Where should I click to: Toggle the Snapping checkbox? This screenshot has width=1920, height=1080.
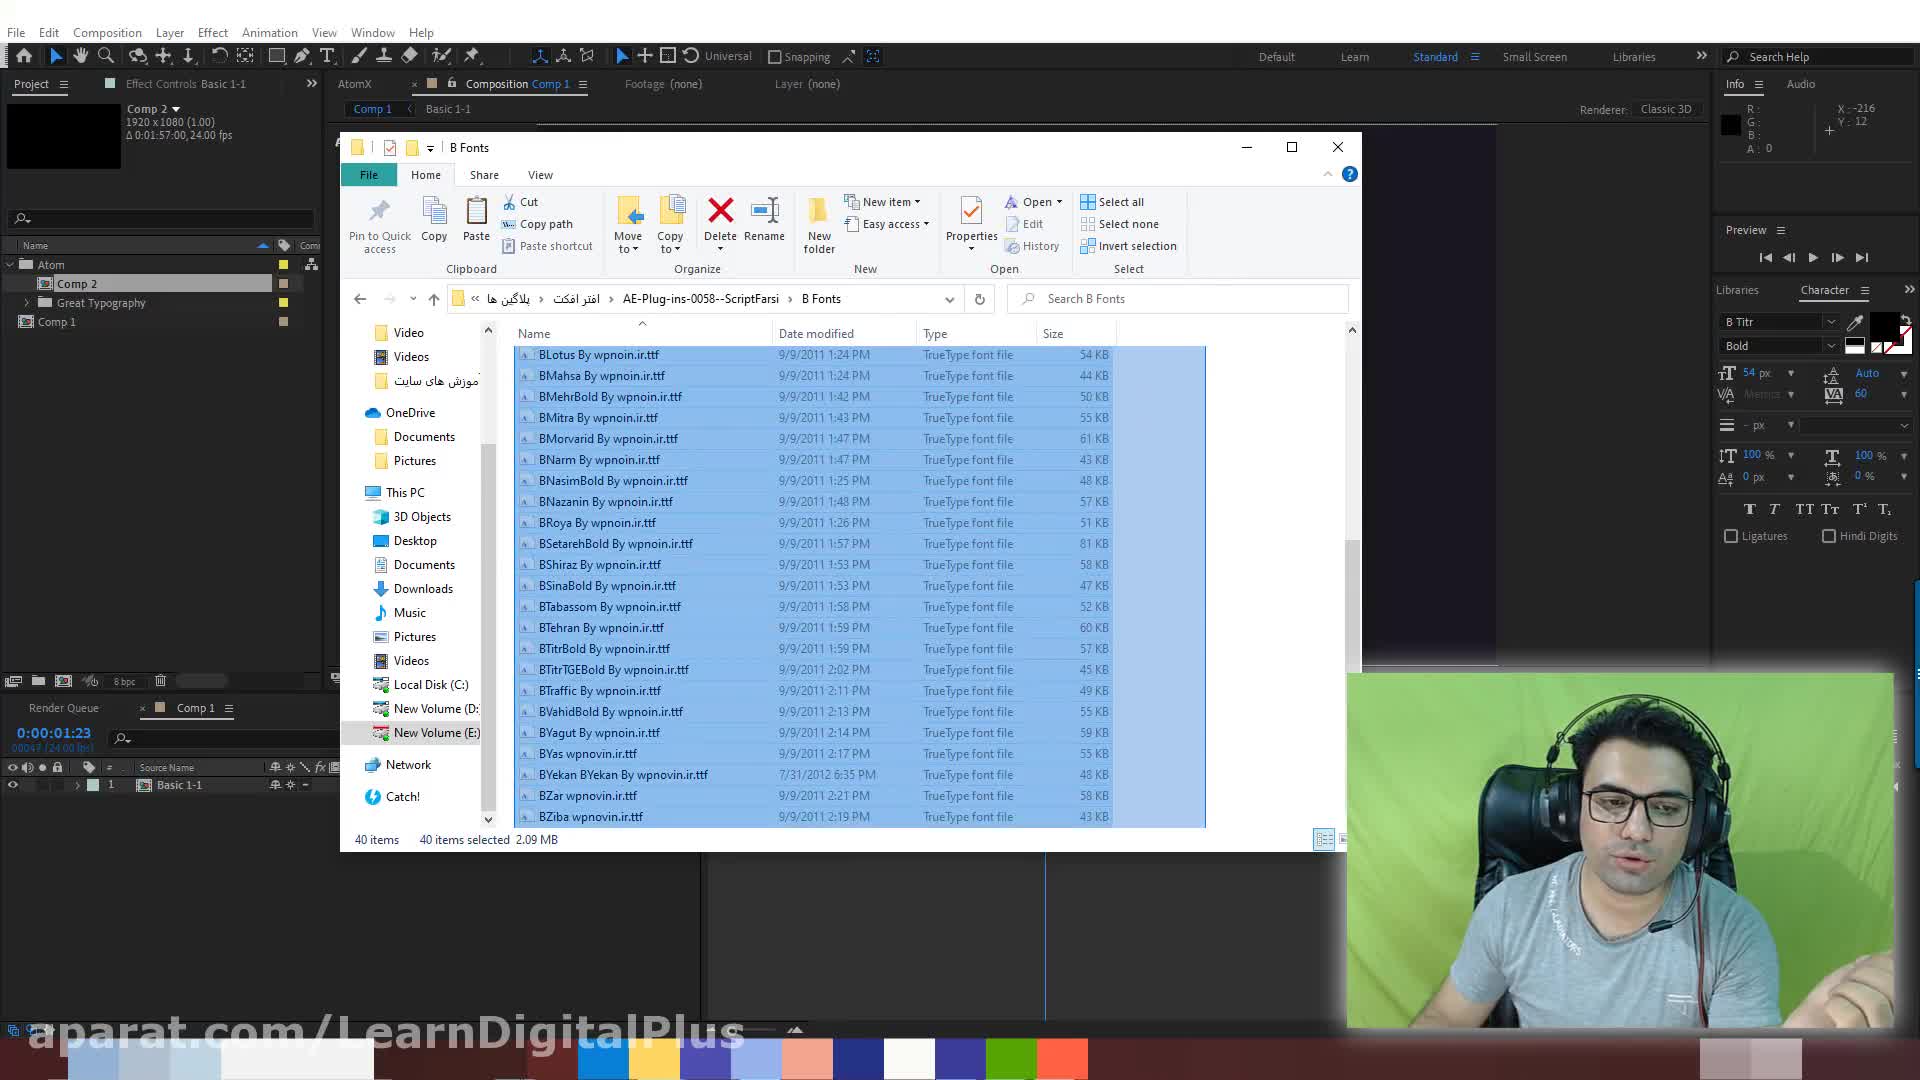pyautogui.click(x=775, y=57)
